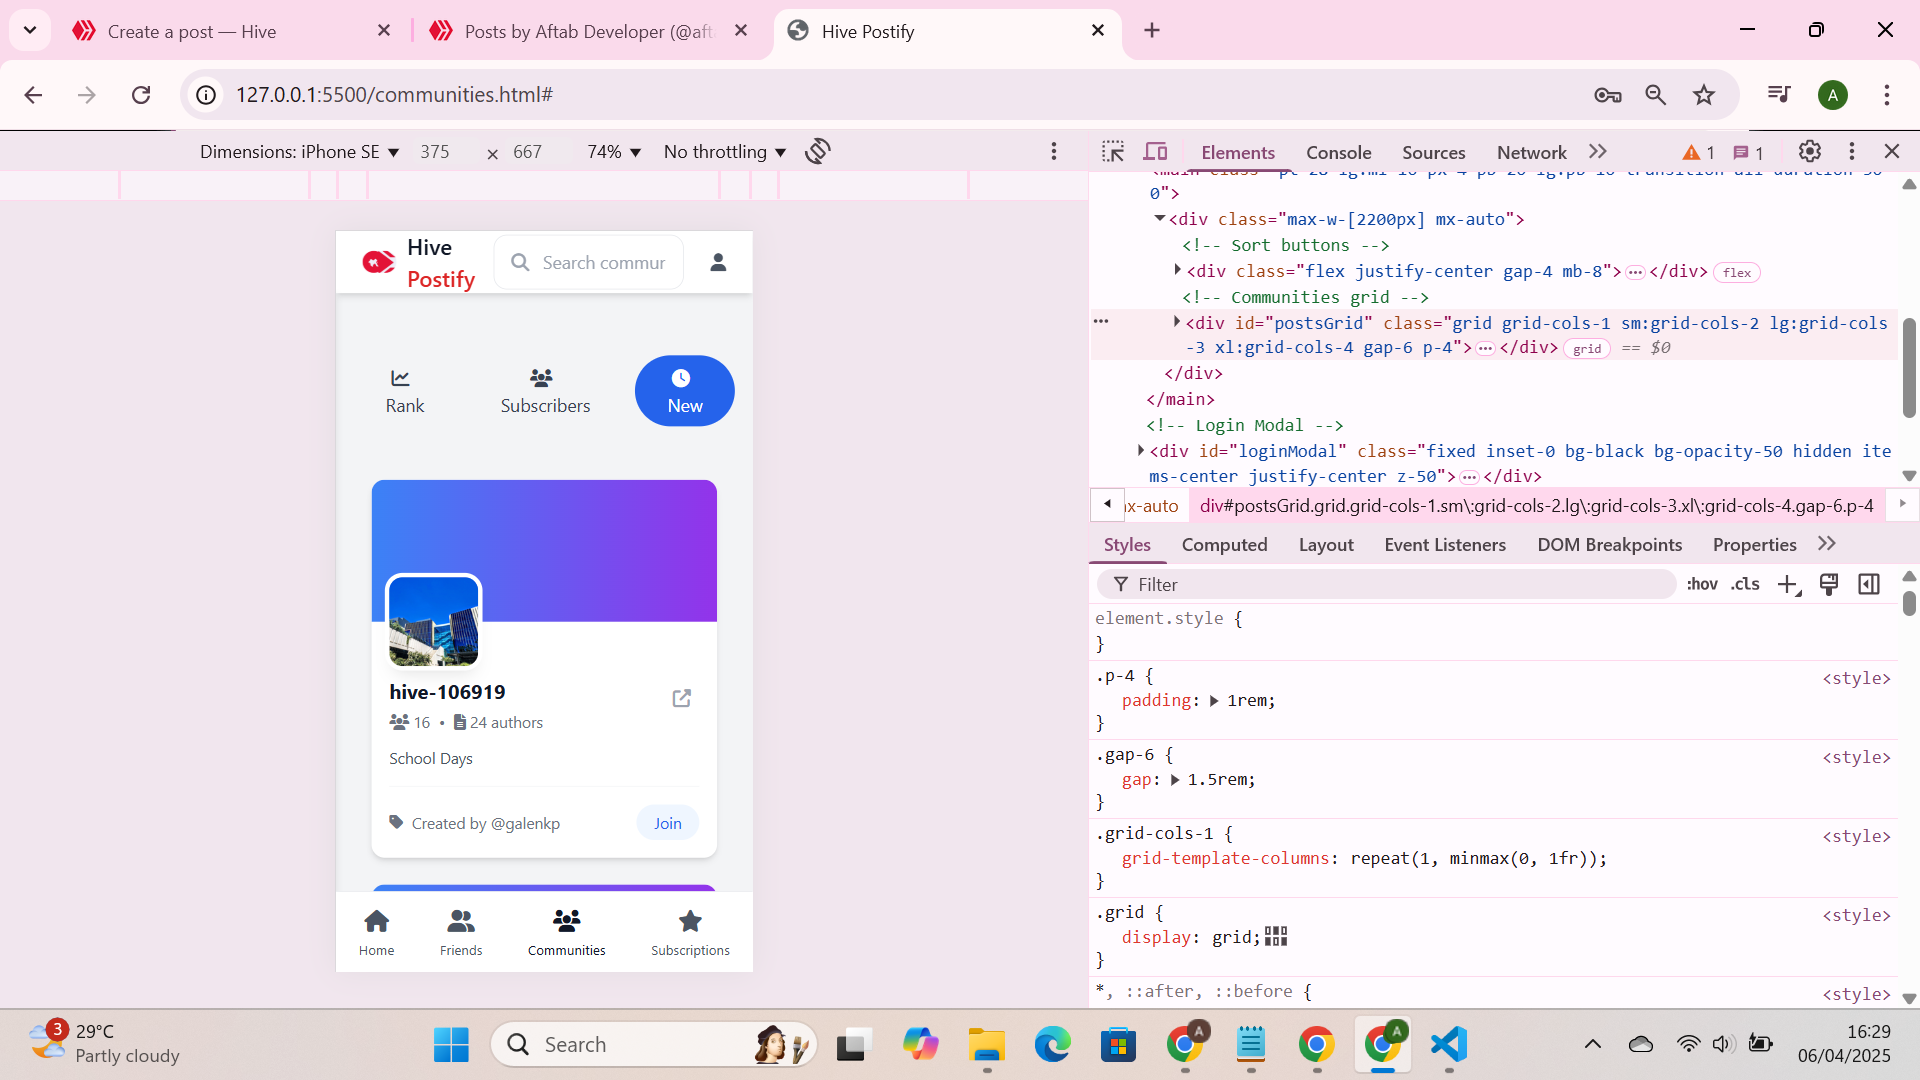The height and width of the screenshot is (1080, 1920).
Task: Open the Event Listeners tab
Action: 1445,544
